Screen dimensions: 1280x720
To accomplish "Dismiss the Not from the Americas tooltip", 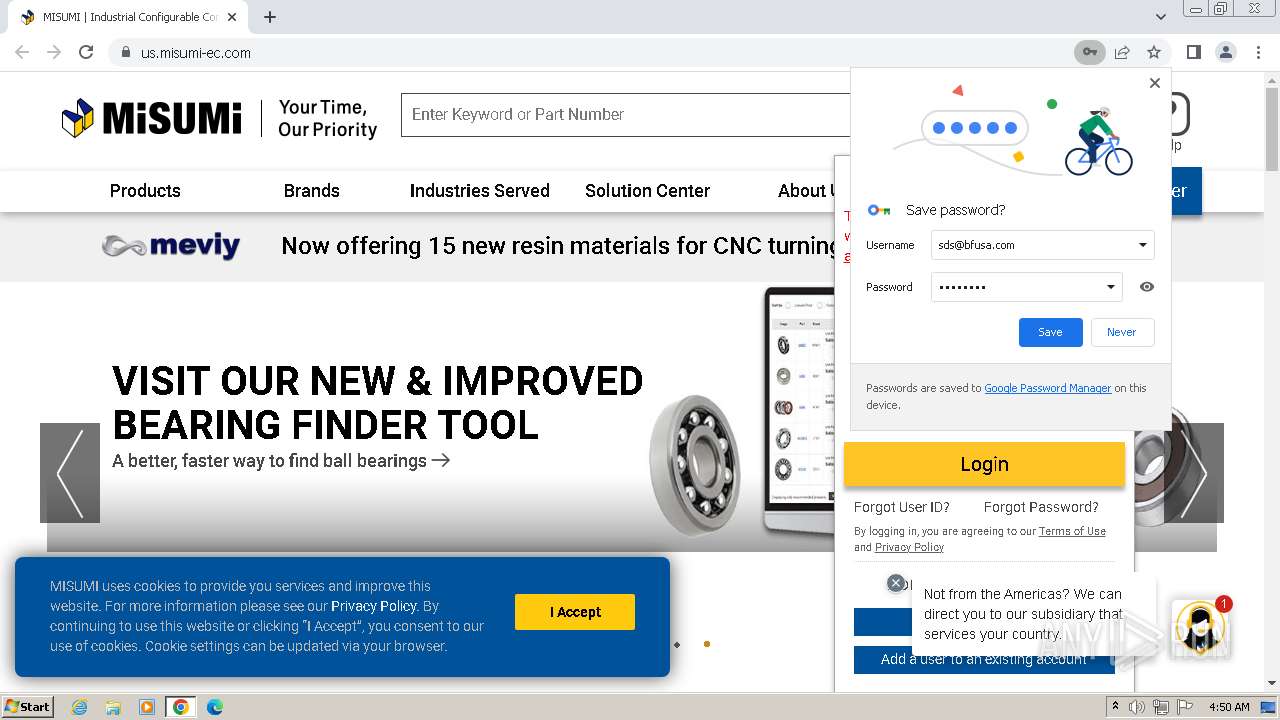I will click(x=896, y=583).
